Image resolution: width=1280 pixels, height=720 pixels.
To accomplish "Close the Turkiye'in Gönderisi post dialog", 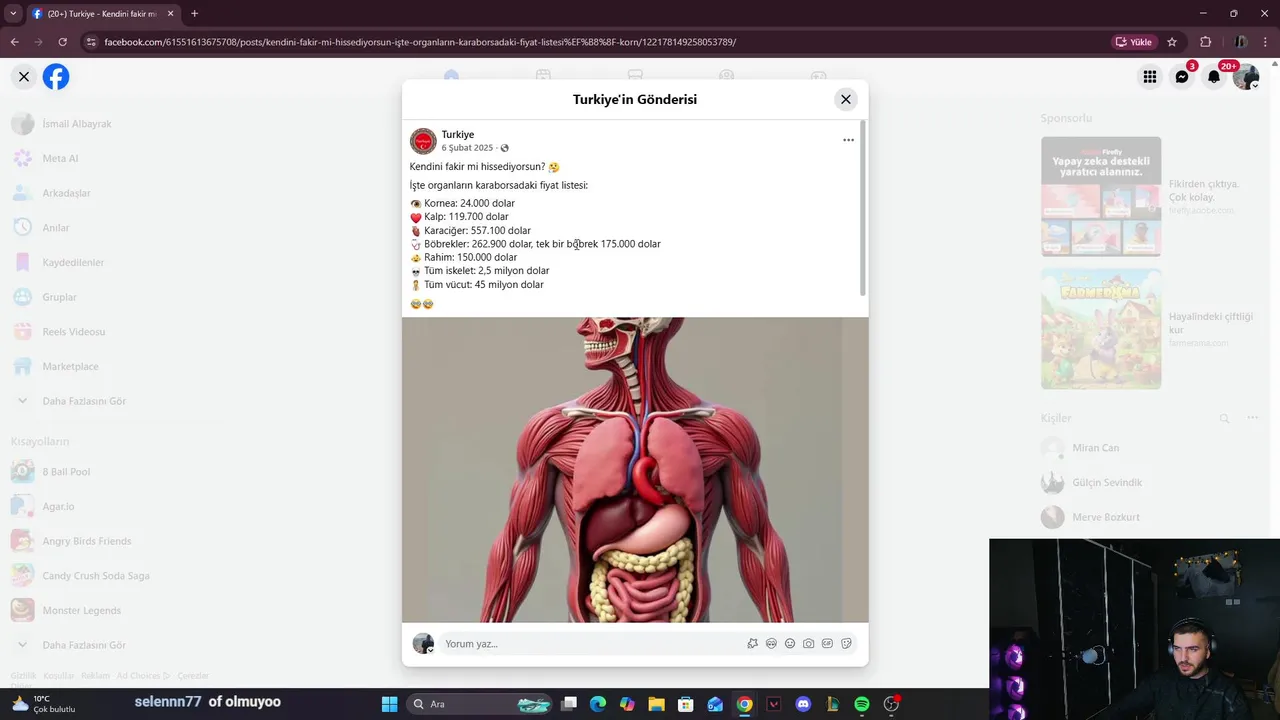I will (846, 99).
